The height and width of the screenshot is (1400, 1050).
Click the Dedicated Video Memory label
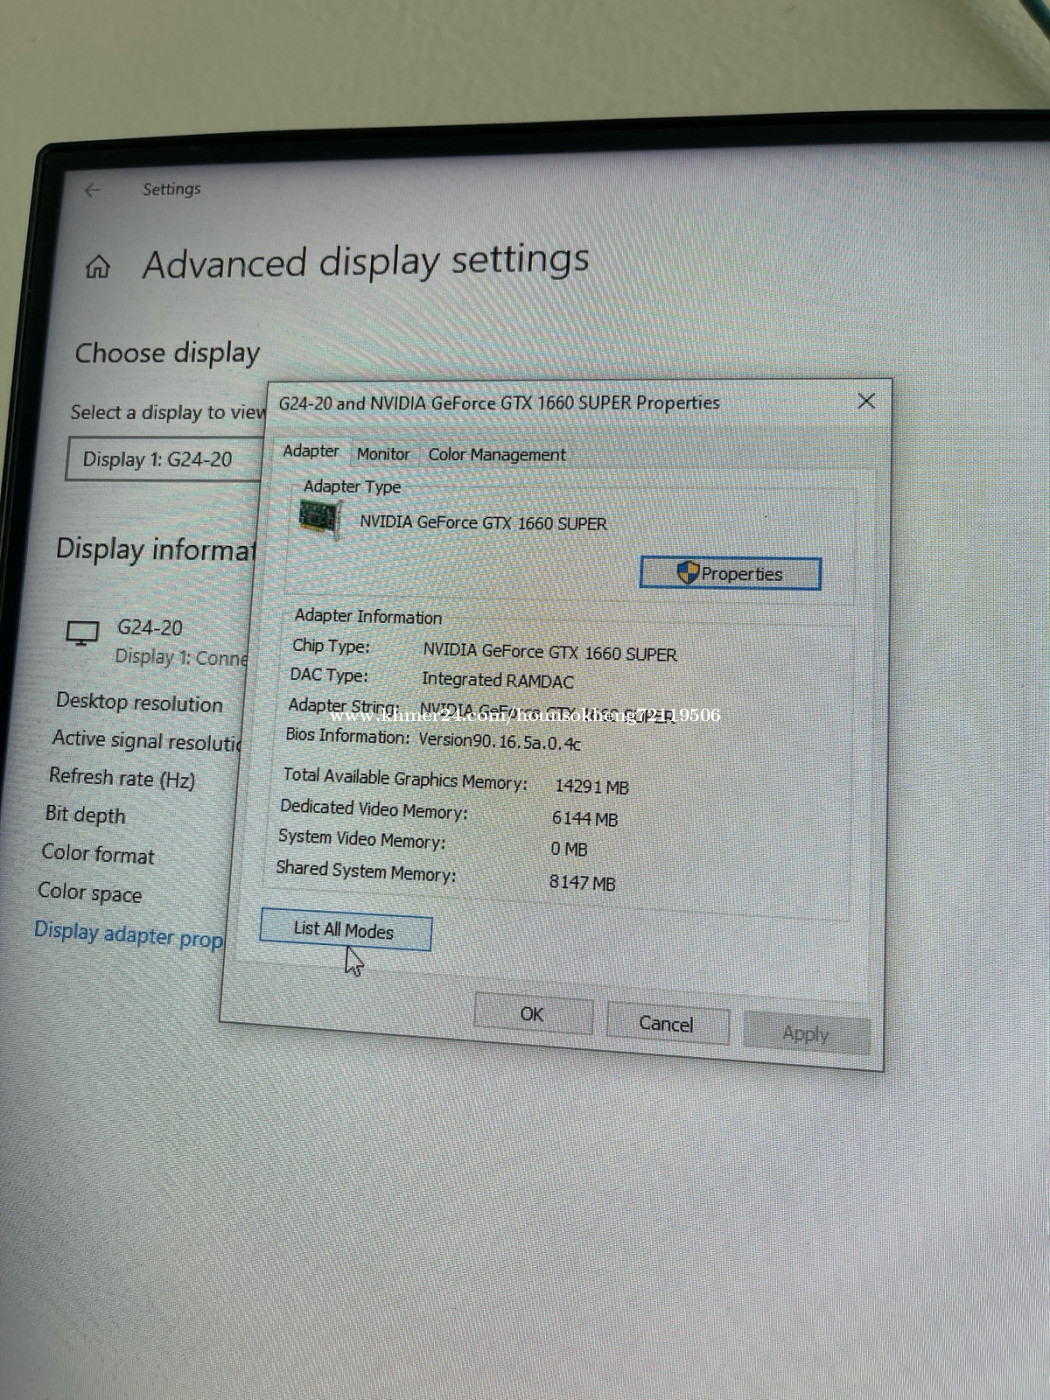(374, 809)
